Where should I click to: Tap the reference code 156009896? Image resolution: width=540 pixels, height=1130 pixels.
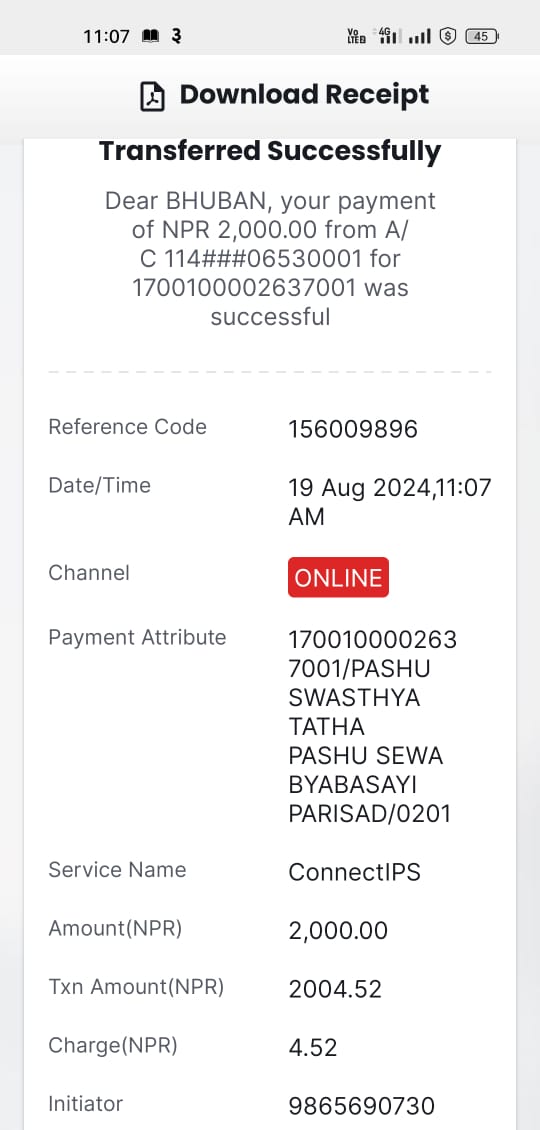(353, 430)
